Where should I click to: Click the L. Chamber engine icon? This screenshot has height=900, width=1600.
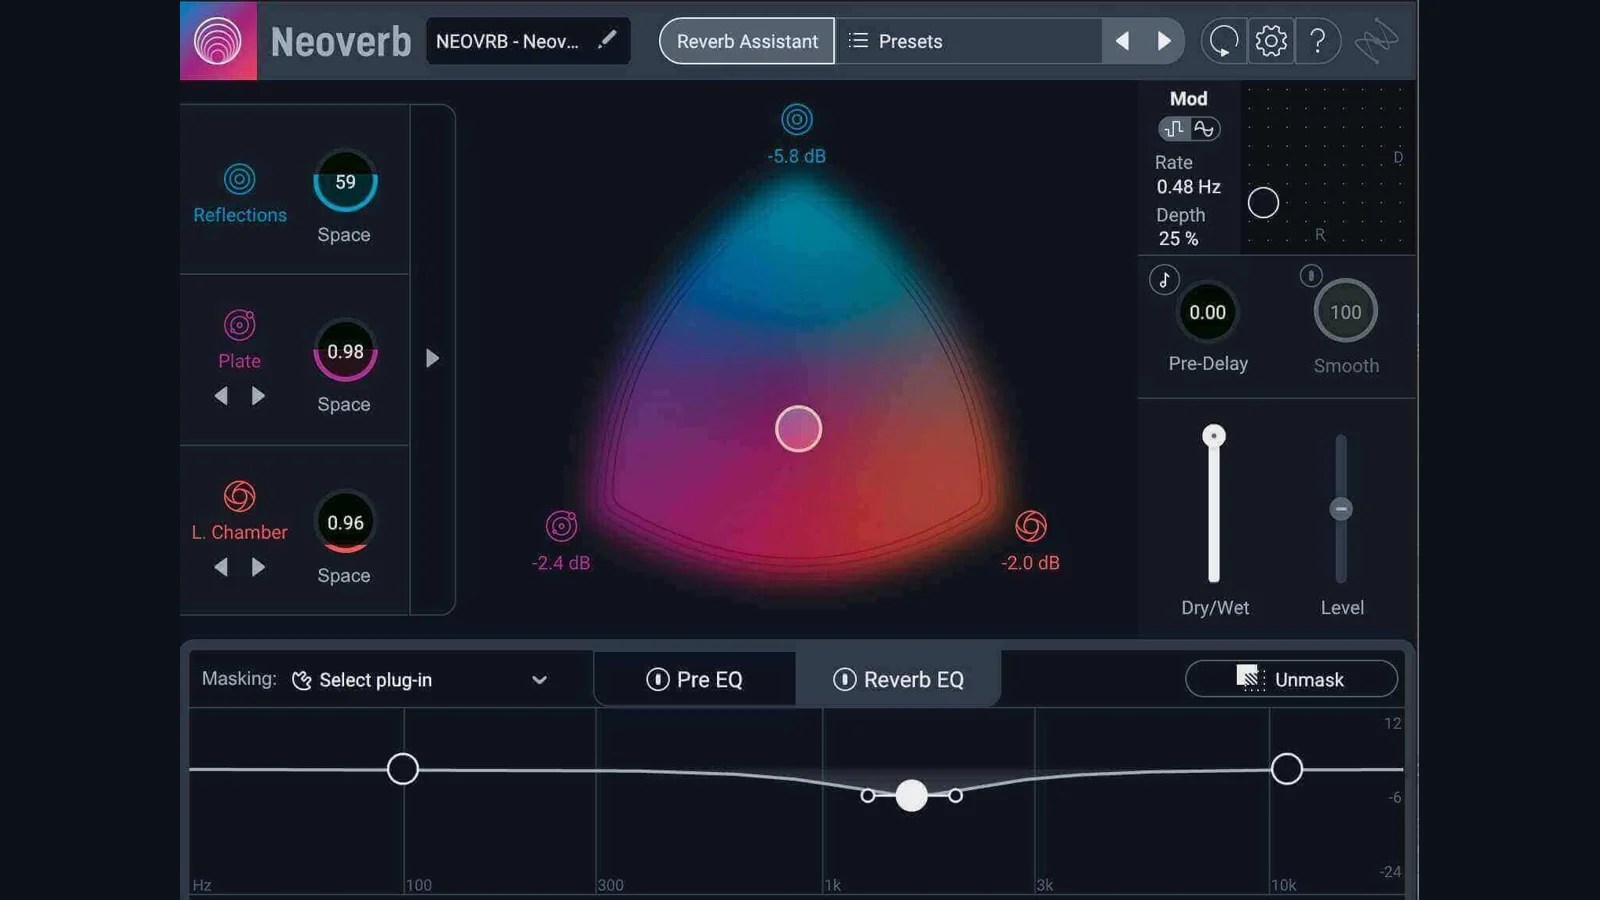click(x=239, y=496)
